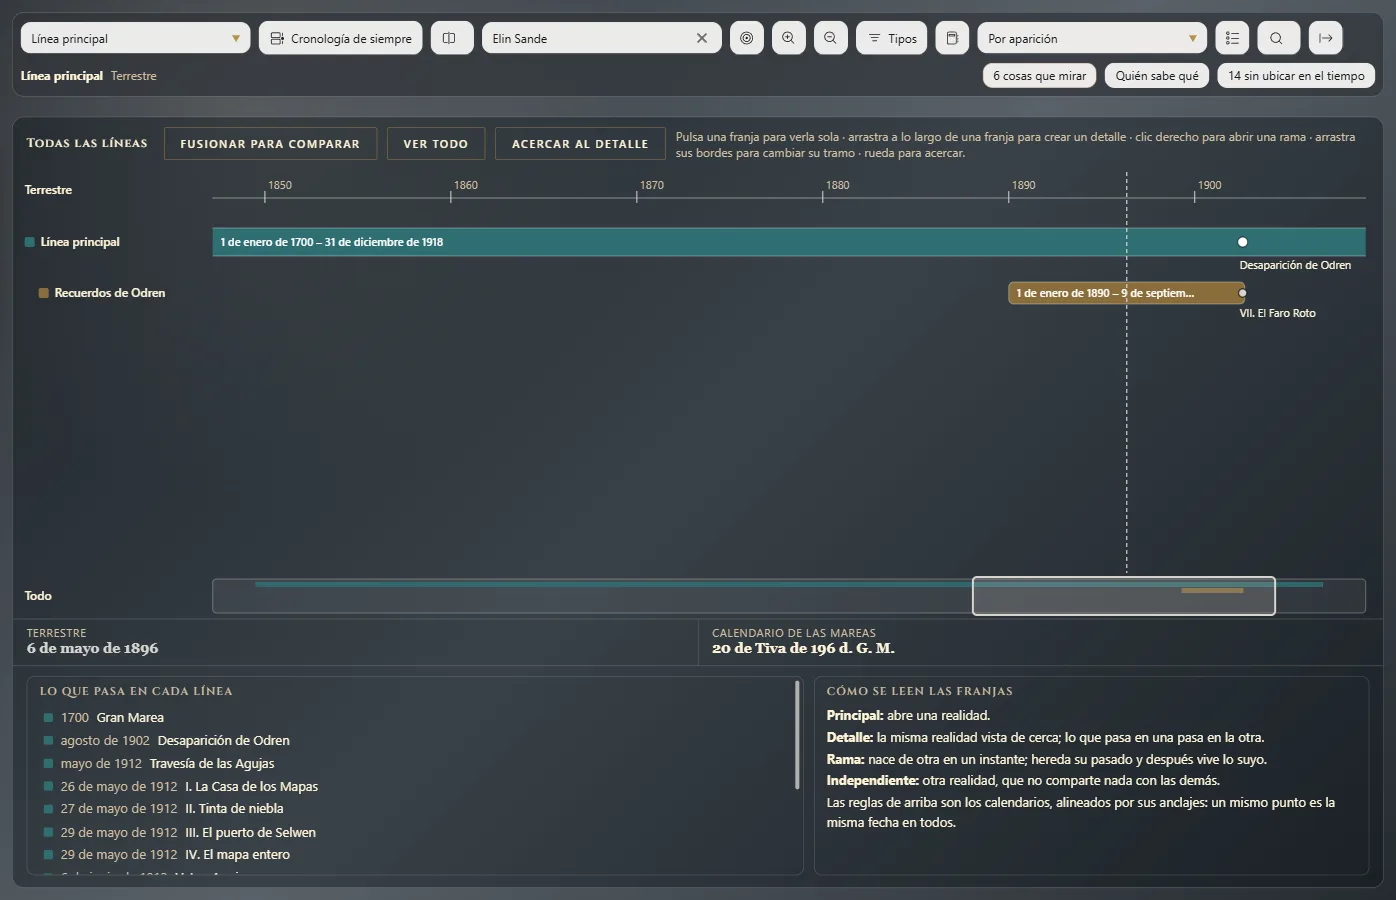Select the Línea principal row label
The height and width of the screenshot is (900, 1396).
pos(80,242)
